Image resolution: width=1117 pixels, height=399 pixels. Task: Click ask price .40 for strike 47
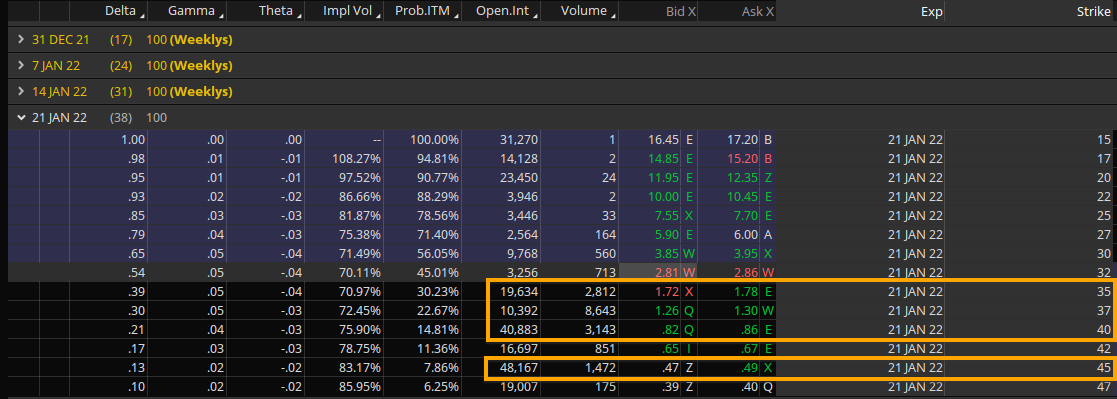pos(748,388)
